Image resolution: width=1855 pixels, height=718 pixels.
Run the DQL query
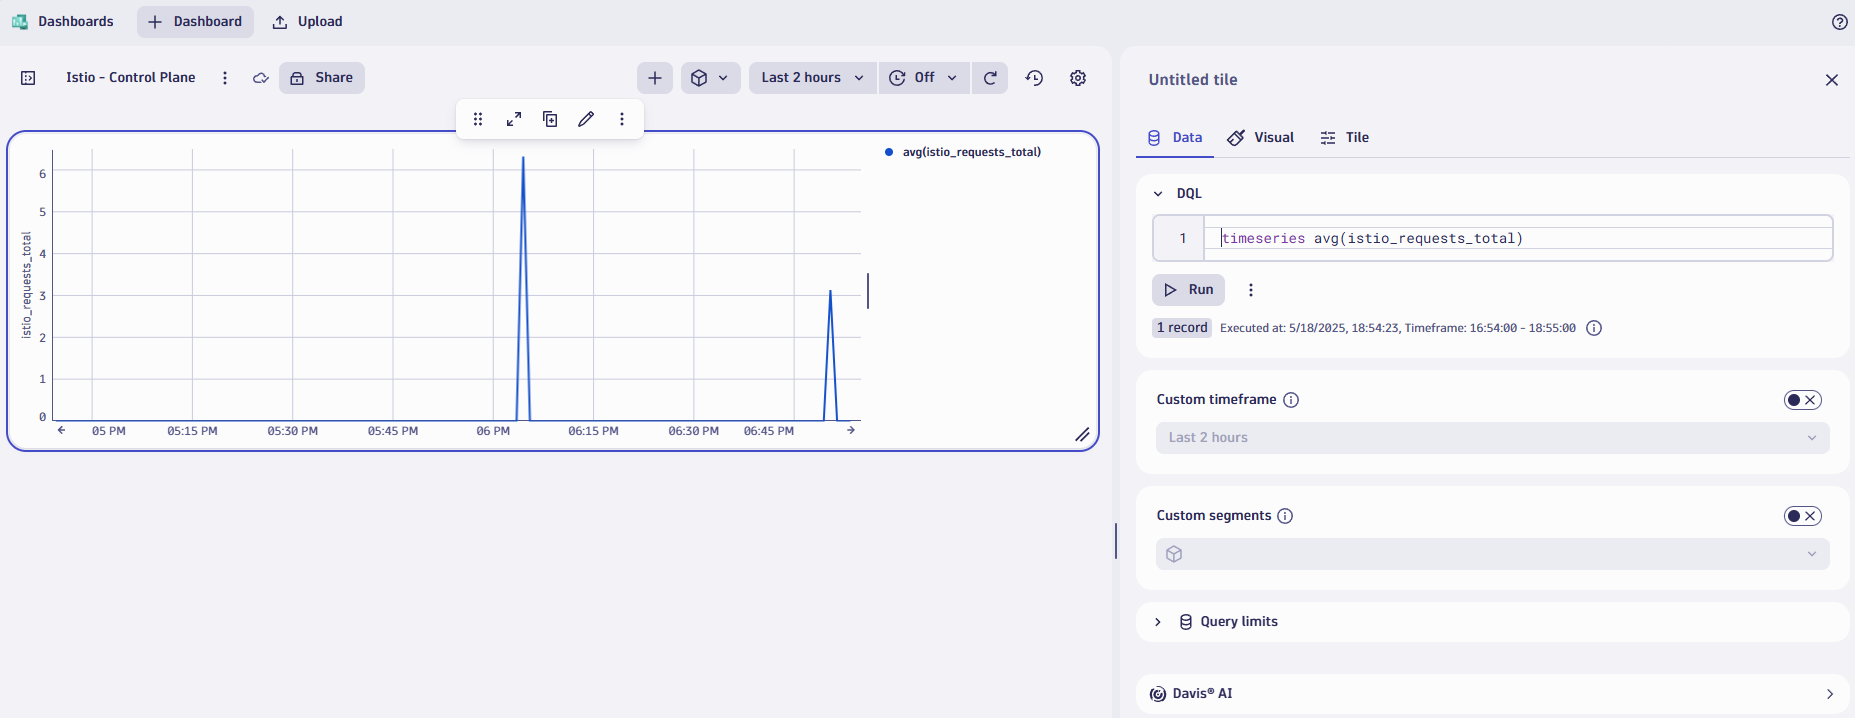[1188, 290]
